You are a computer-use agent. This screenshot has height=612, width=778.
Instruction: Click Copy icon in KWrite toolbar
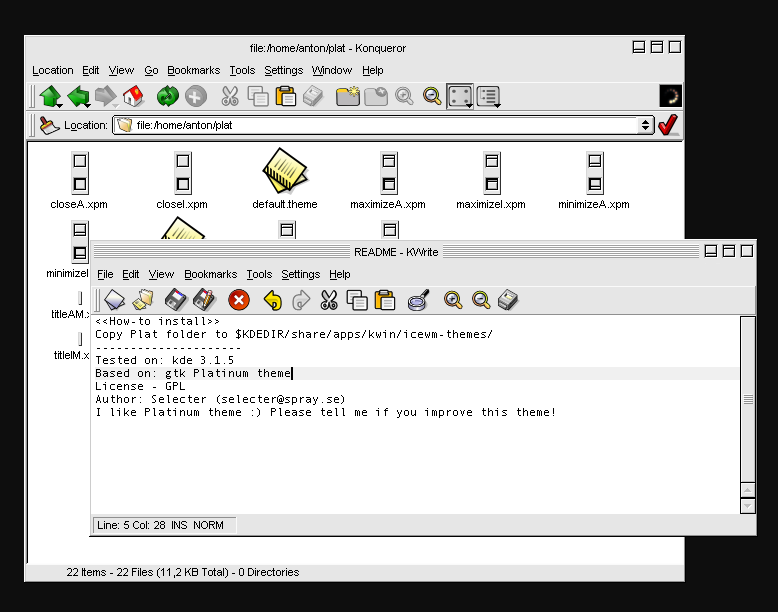[357, 300]
